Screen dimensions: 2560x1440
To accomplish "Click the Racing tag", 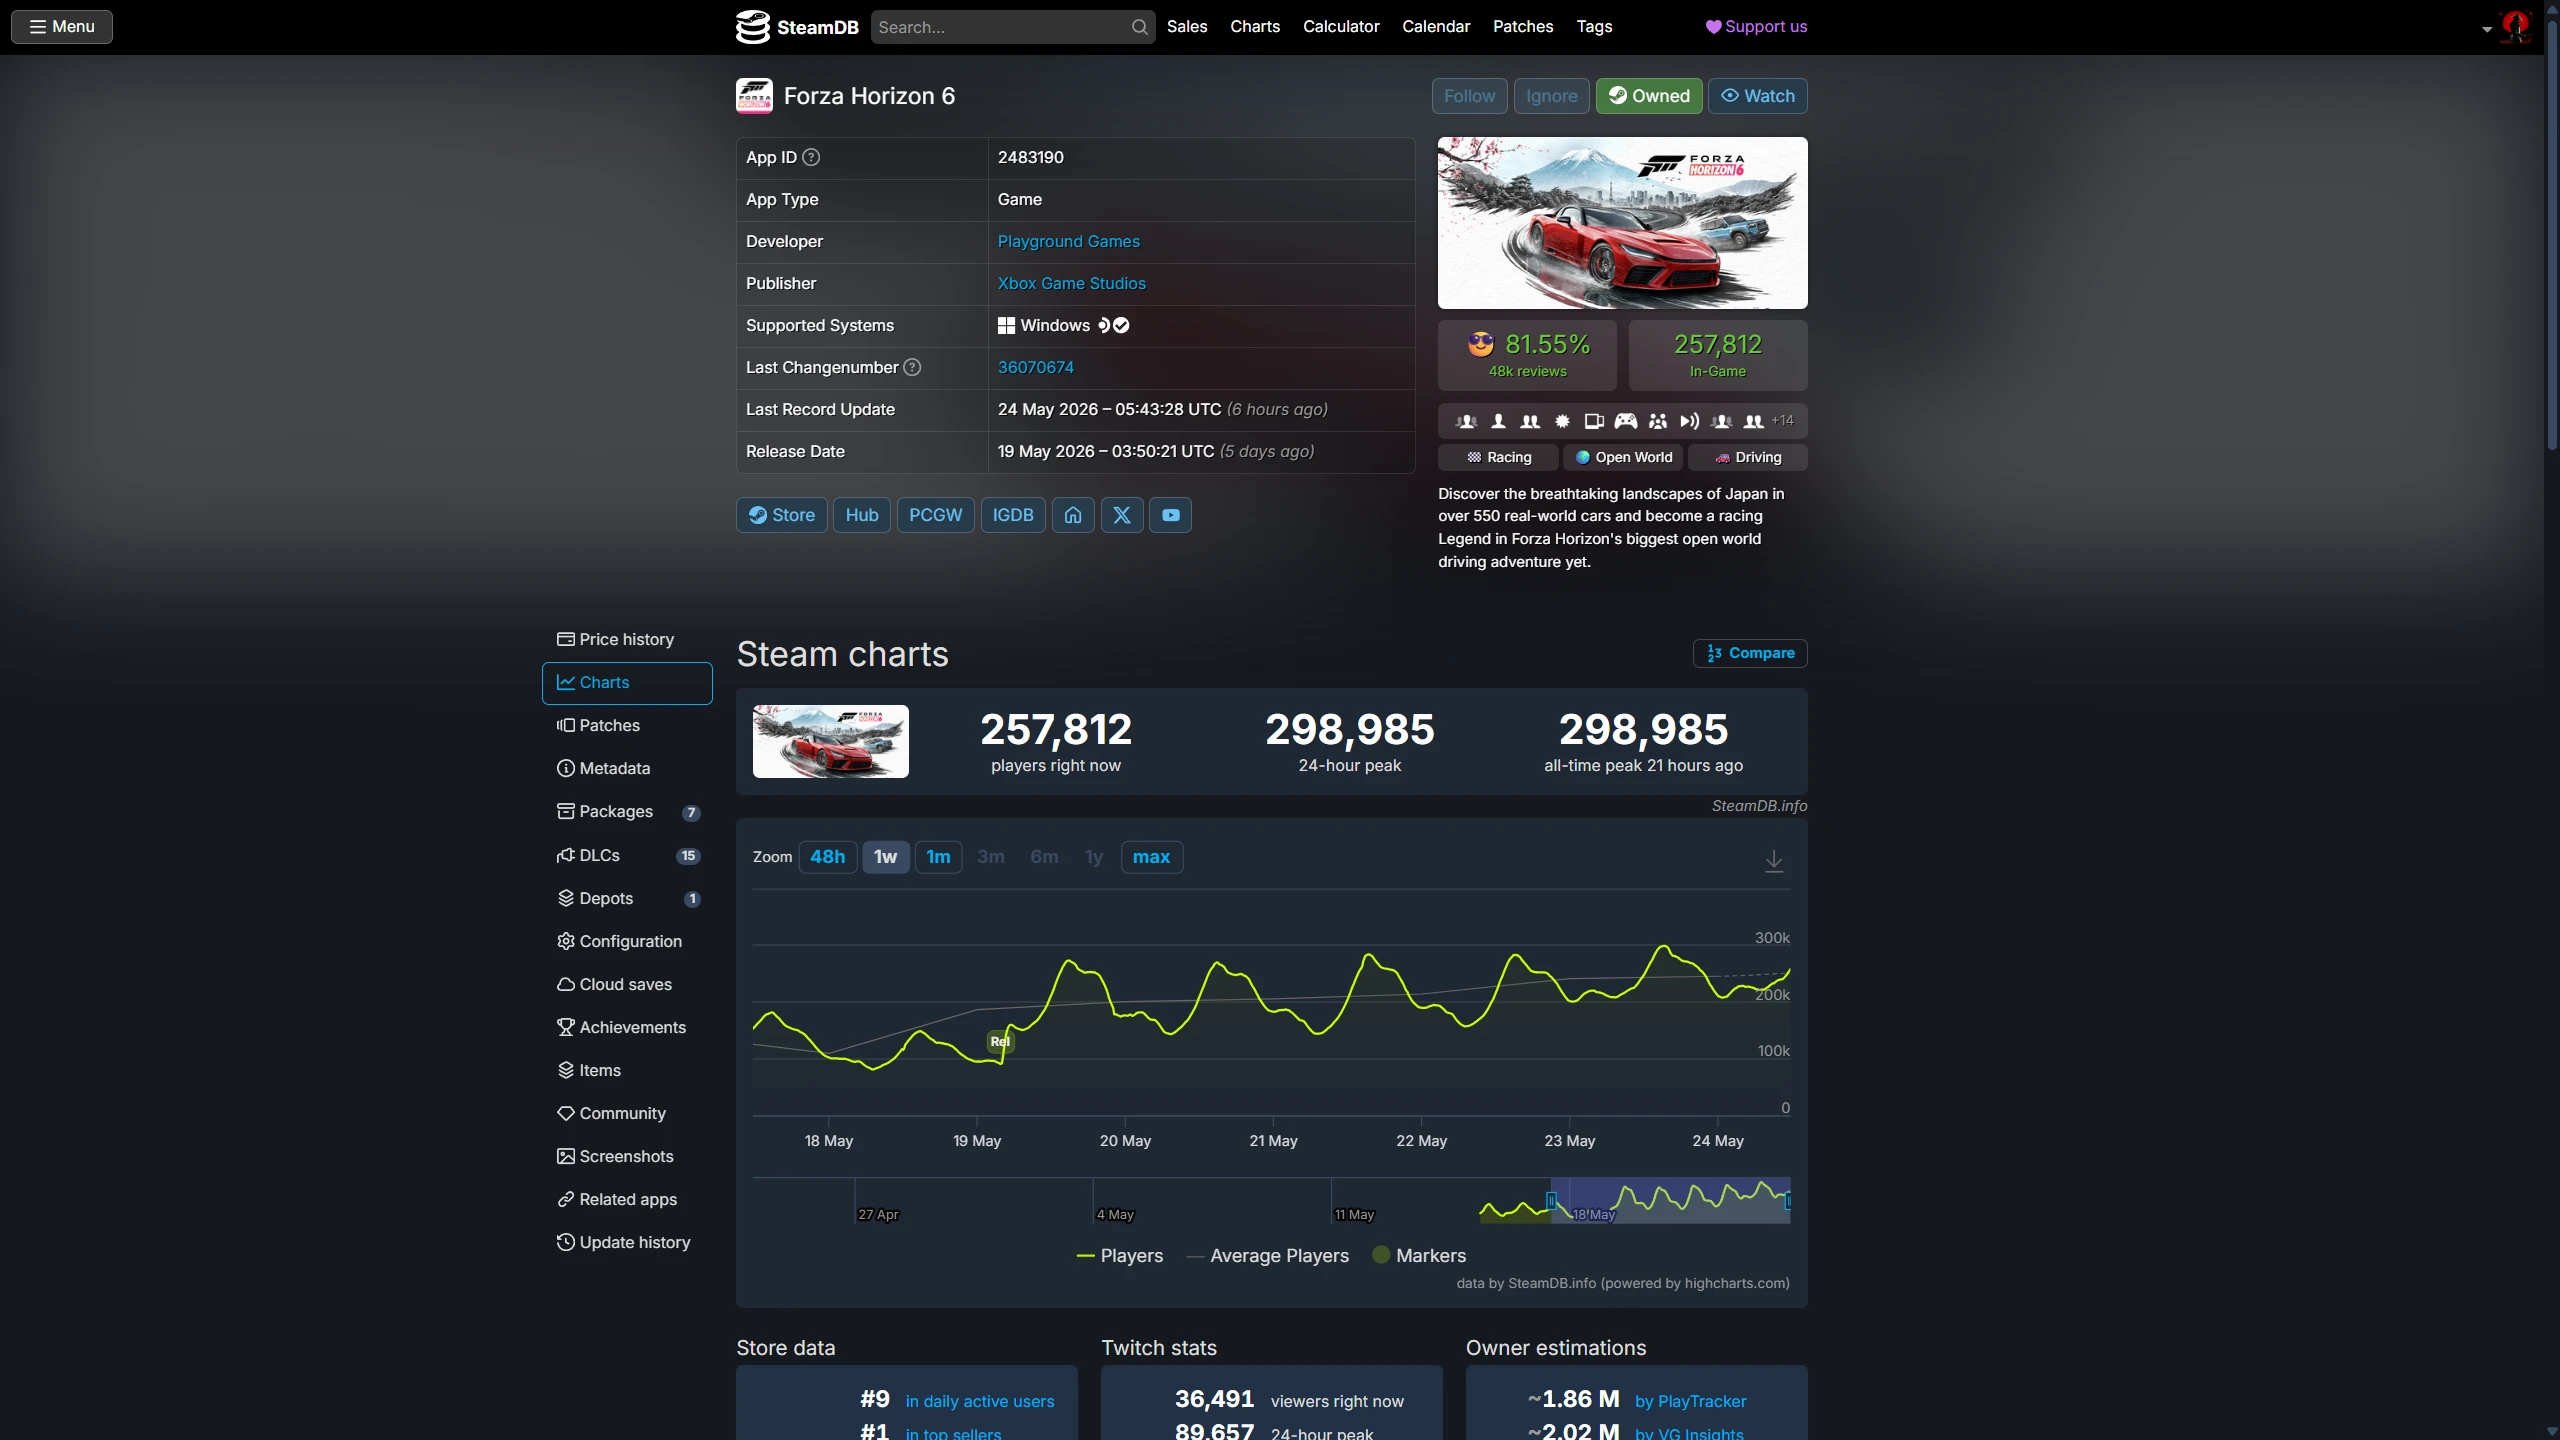I will point(1498,457).
